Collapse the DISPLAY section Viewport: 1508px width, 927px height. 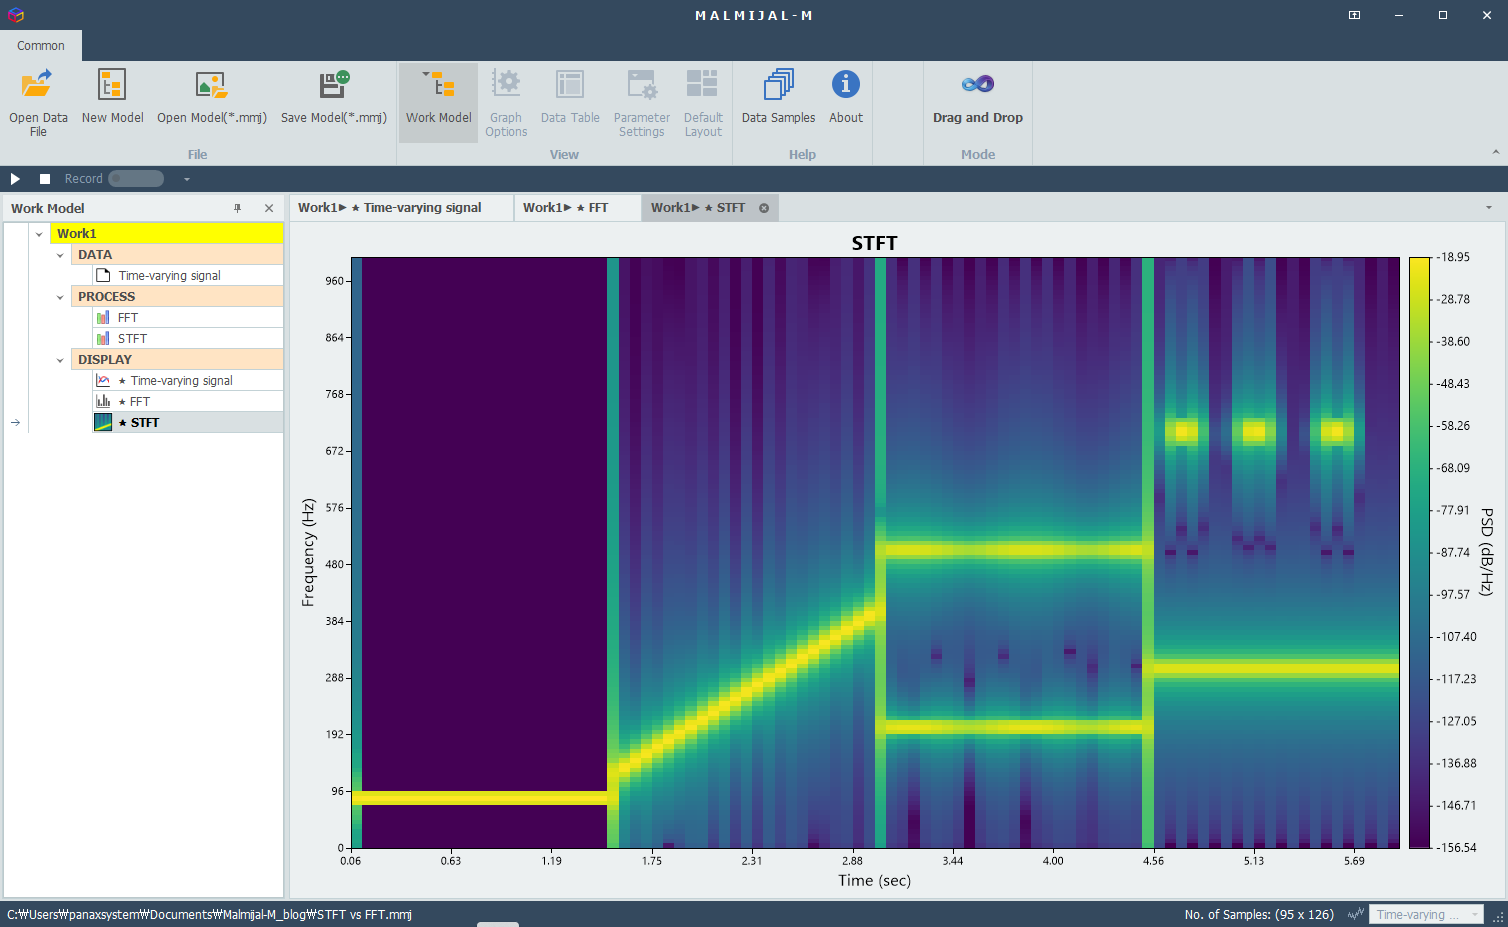coord(60,360)
